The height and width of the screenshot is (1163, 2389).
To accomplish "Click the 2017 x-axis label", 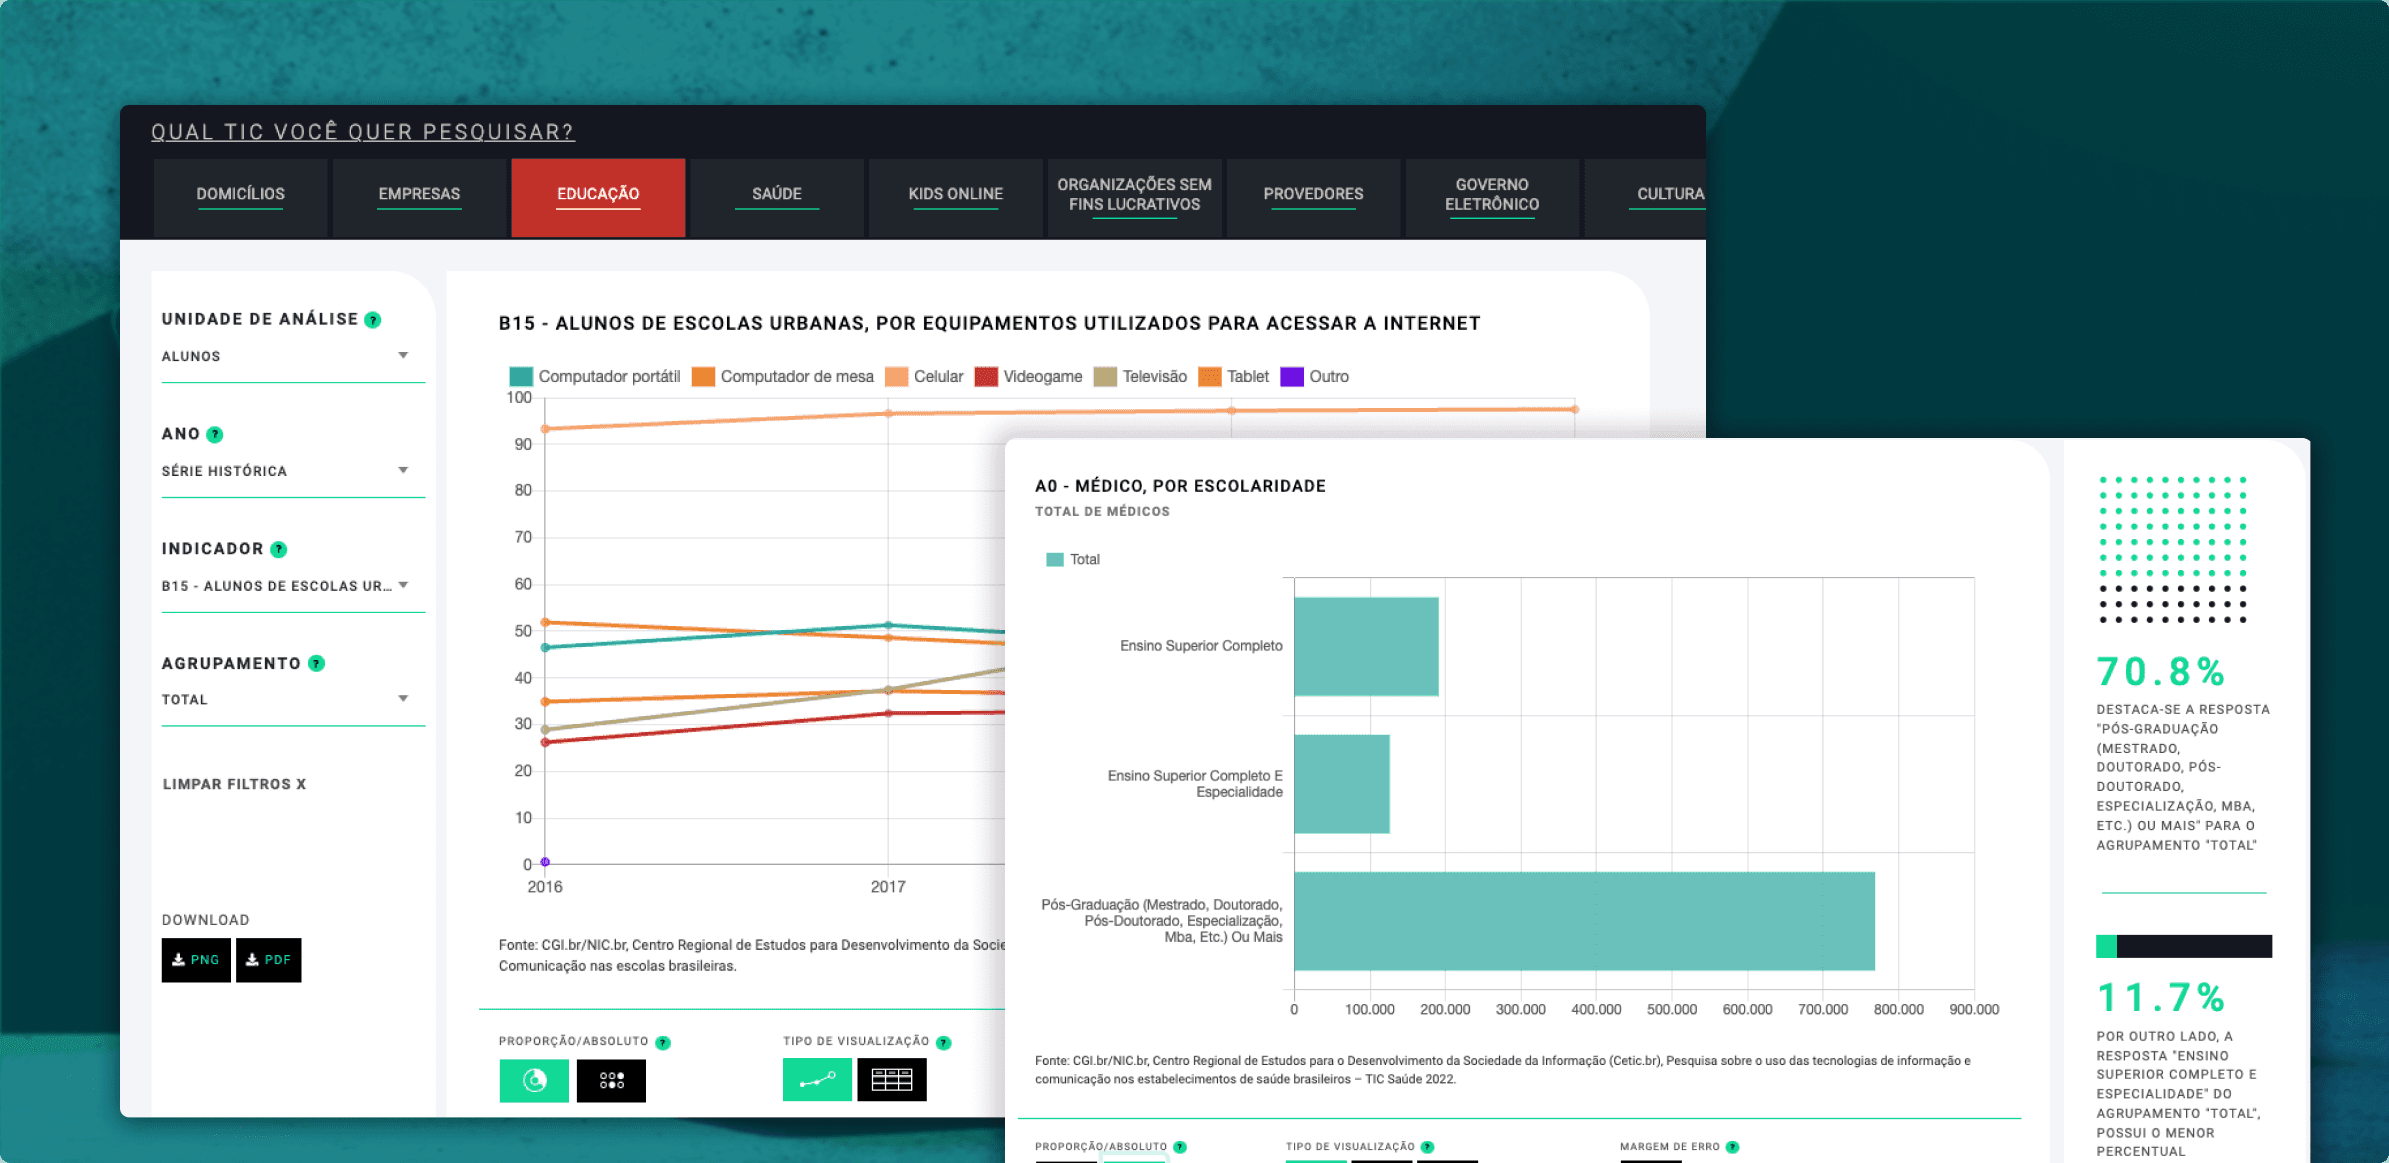I will click(888, 887).
